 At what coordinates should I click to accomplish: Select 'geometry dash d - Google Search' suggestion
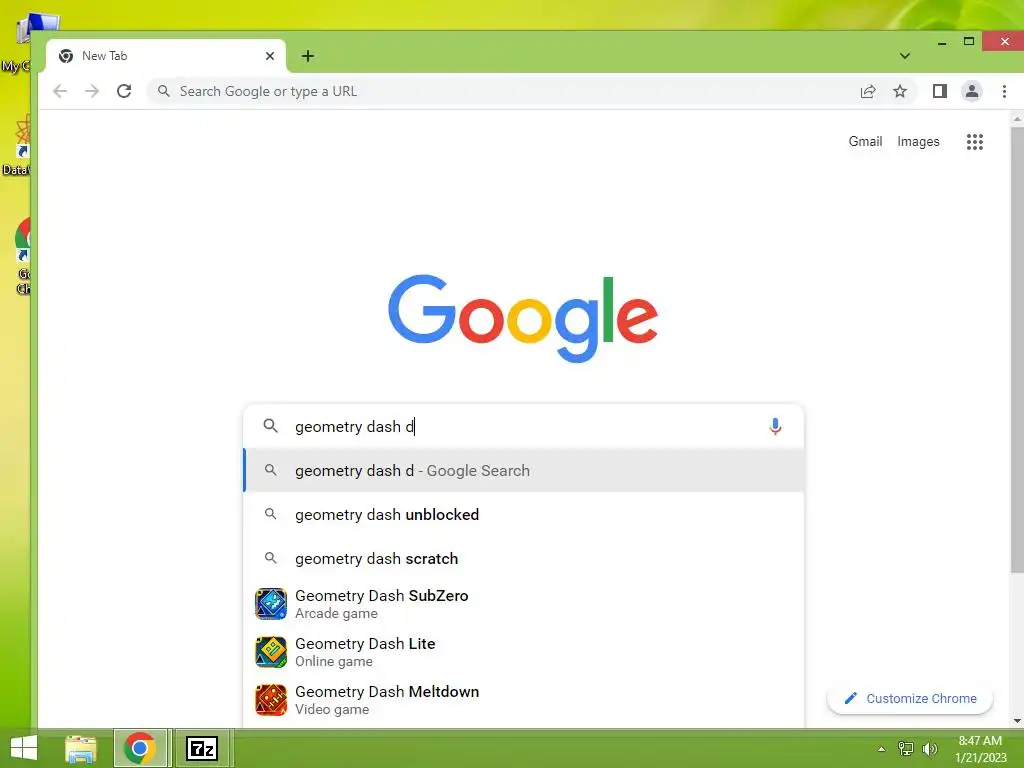coord(524,471)
